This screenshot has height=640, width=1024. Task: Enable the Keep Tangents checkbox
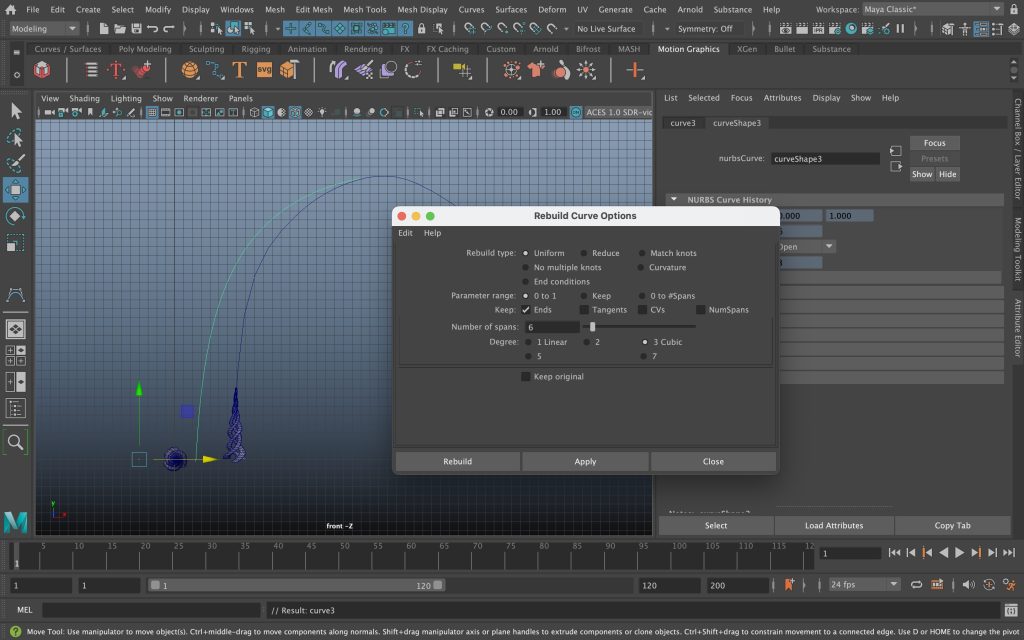[x=584, y=310]
